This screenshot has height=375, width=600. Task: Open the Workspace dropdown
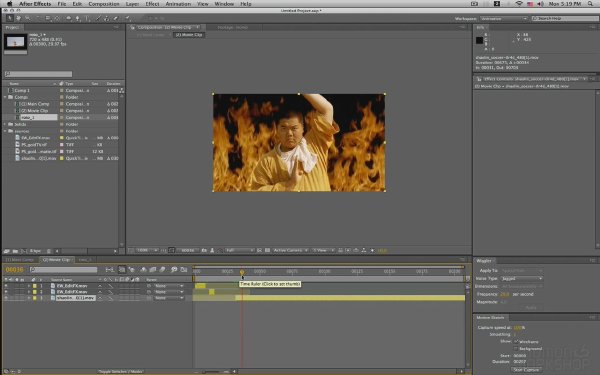(504, 18)
